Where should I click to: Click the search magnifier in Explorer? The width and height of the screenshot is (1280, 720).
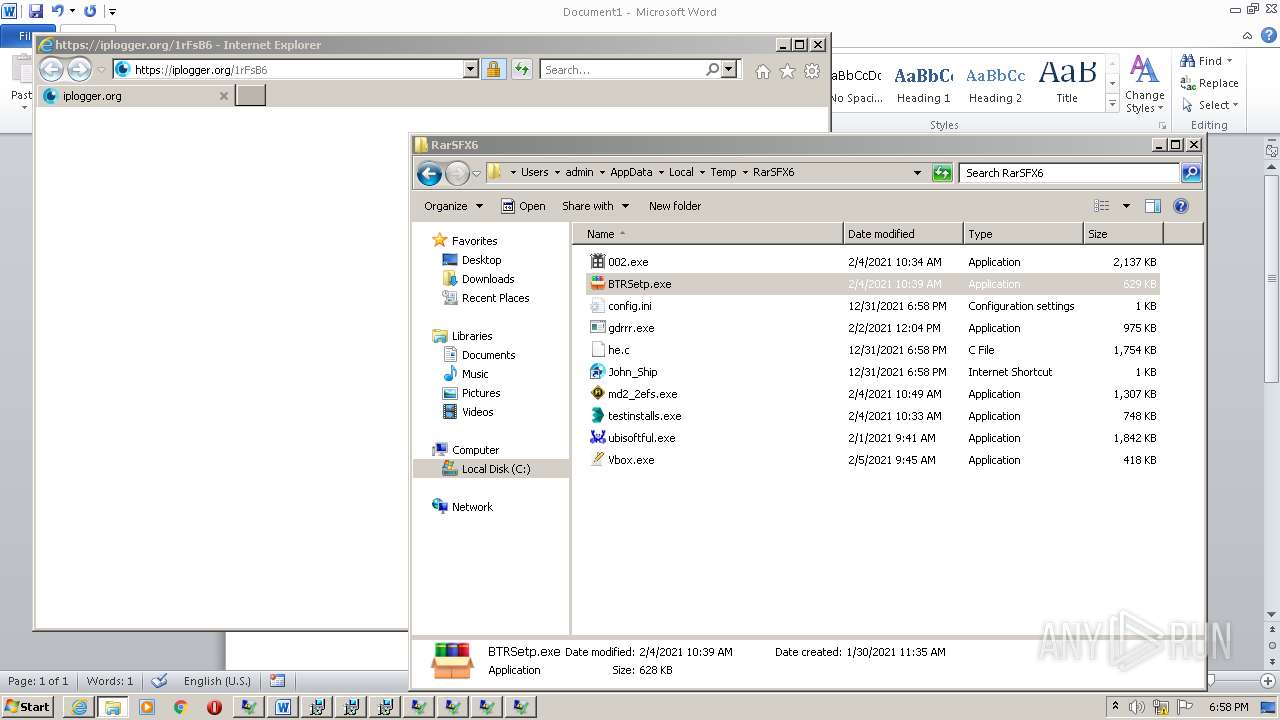pyautogui.click(x=1191, y=173)
